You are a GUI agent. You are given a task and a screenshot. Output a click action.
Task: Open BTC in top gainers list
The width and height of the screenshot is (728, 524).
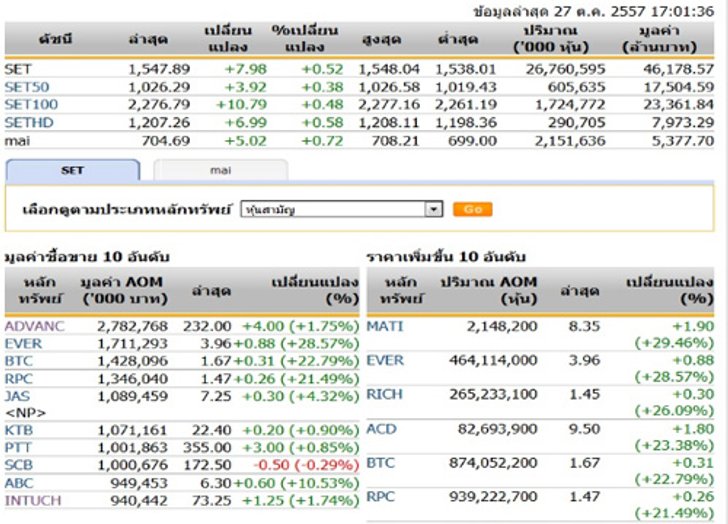tap(380, 463)
